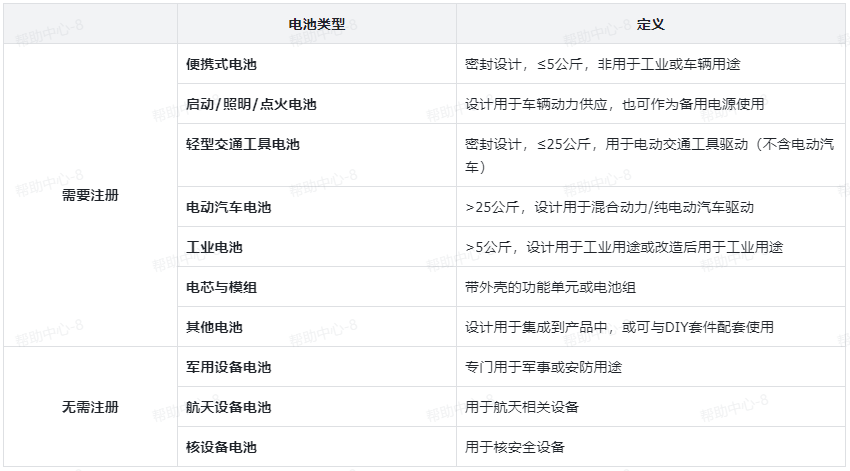The image size is (850, 471).
Task: Click the 启动/照明/点火电池 cell
Action: 317,104
